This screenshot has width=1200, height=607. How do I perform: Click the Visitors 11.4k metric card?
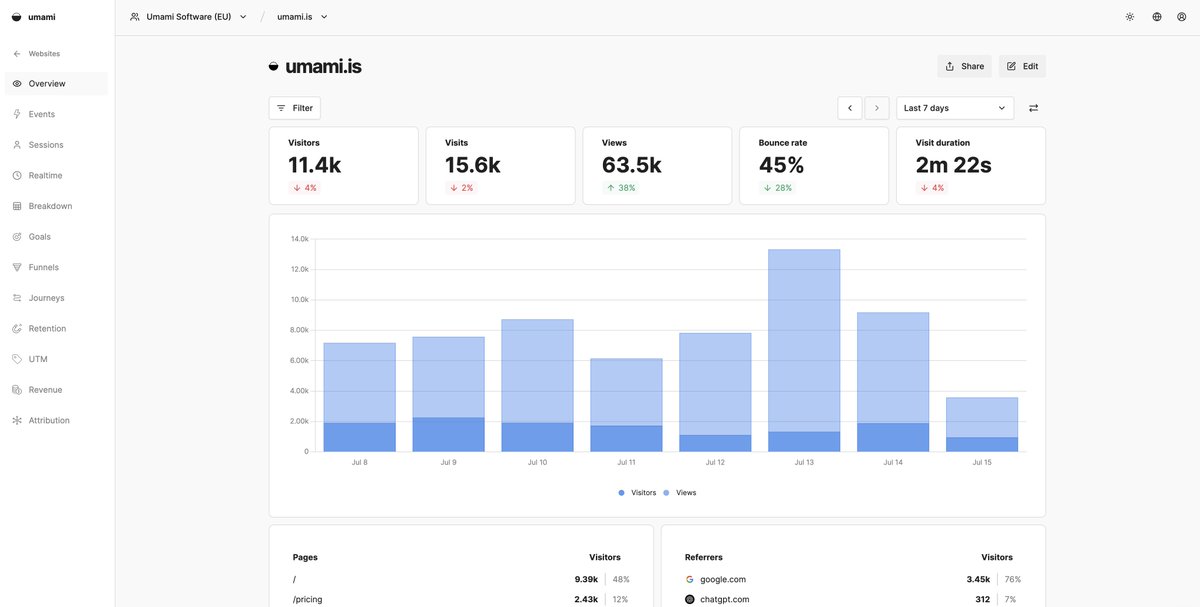344,166
